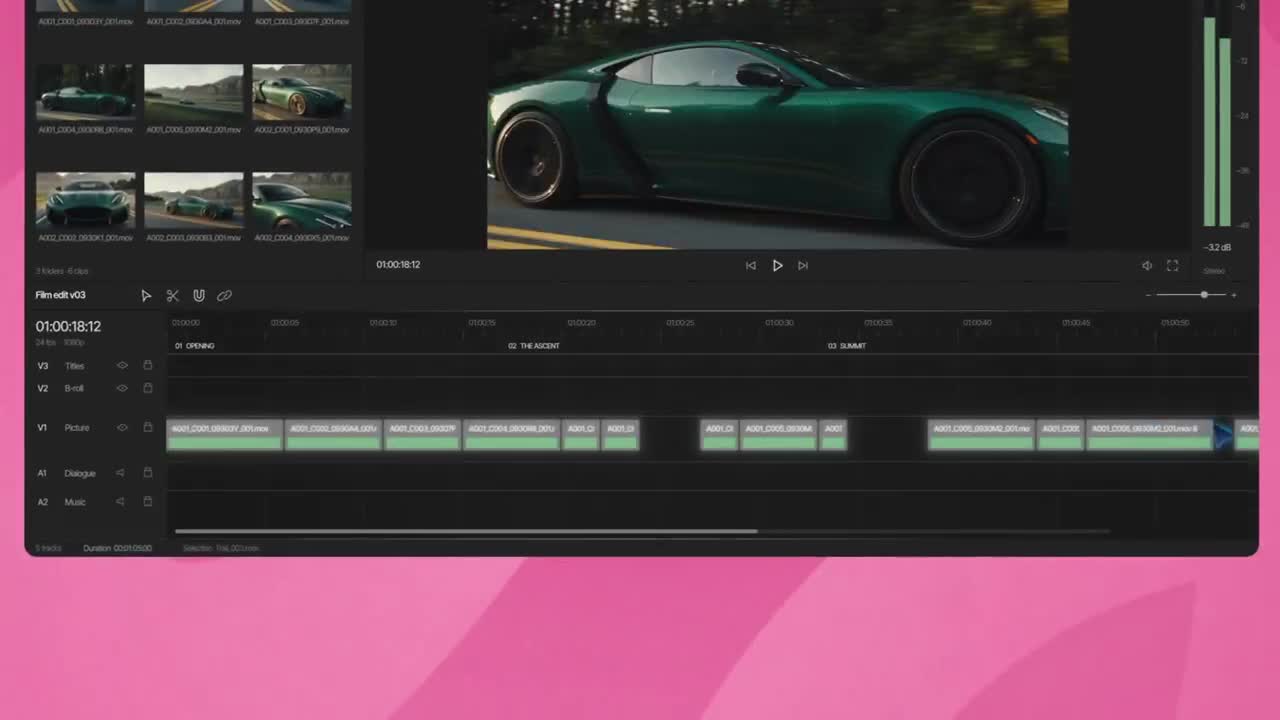Screen dimensions: 1280x720
Task: Select the blue transition between last clips
Action: pyautogui.click(x=1223, y=435)
